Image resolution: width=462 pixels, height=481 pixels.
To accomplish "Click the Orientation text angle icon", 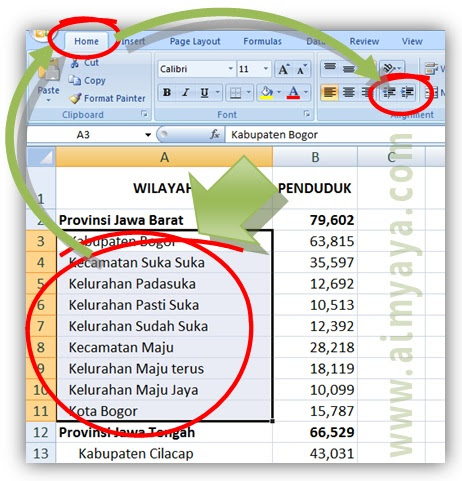I will click(x=388, y=68).
